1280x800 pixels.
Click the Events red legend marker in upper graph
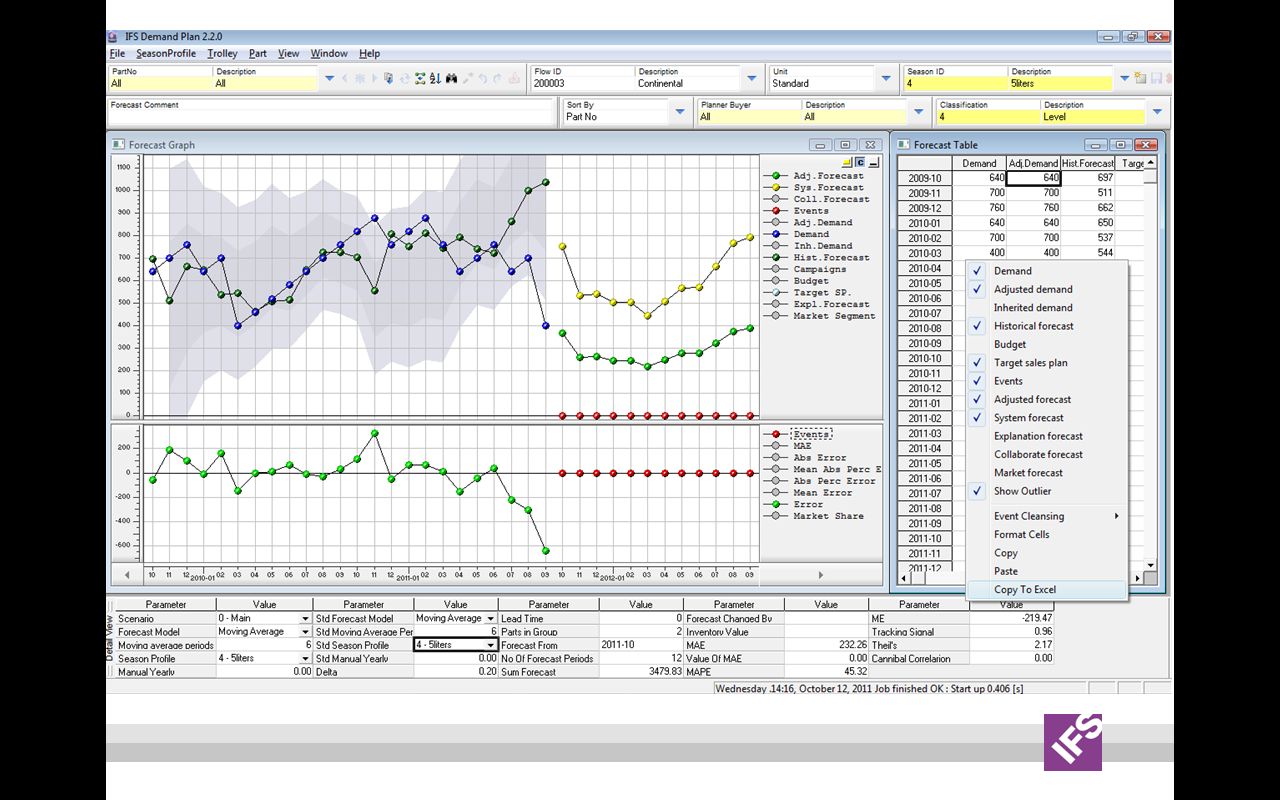click(x=775, y=211)
